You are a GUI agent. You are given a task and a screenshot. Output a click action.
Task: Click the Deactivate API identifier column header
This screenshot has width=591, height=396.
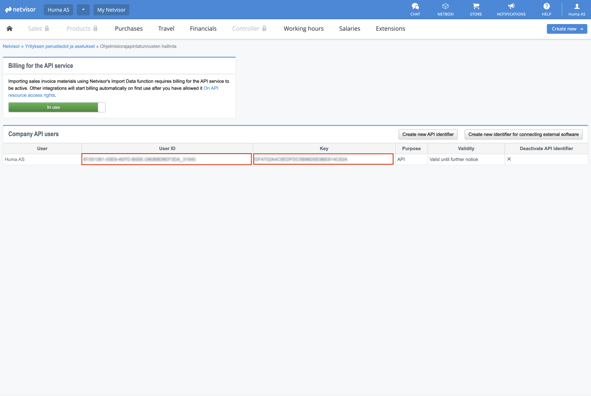[x=546, y=148]
